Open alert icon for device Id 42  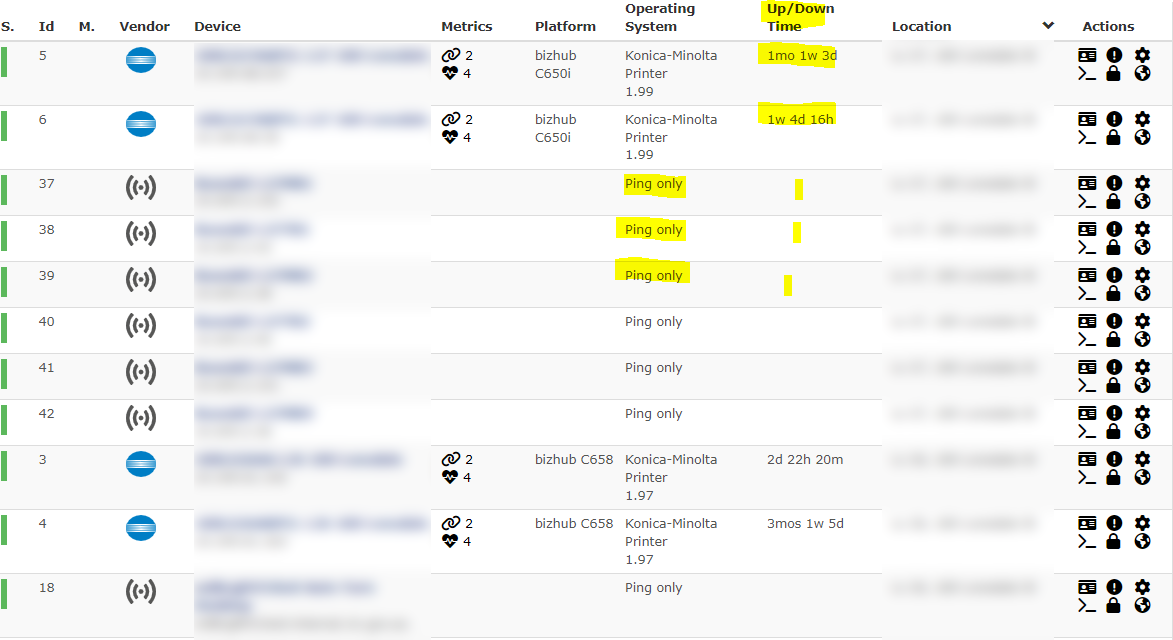[x=1114, y=413]
